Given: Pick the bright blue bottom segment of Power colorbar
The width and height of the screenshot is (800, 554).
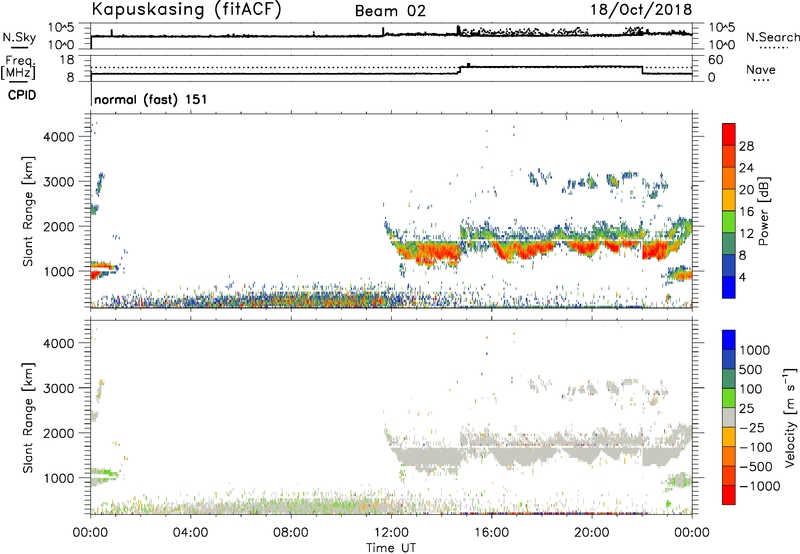Looking at the screenshot, I should coord(729,287).
